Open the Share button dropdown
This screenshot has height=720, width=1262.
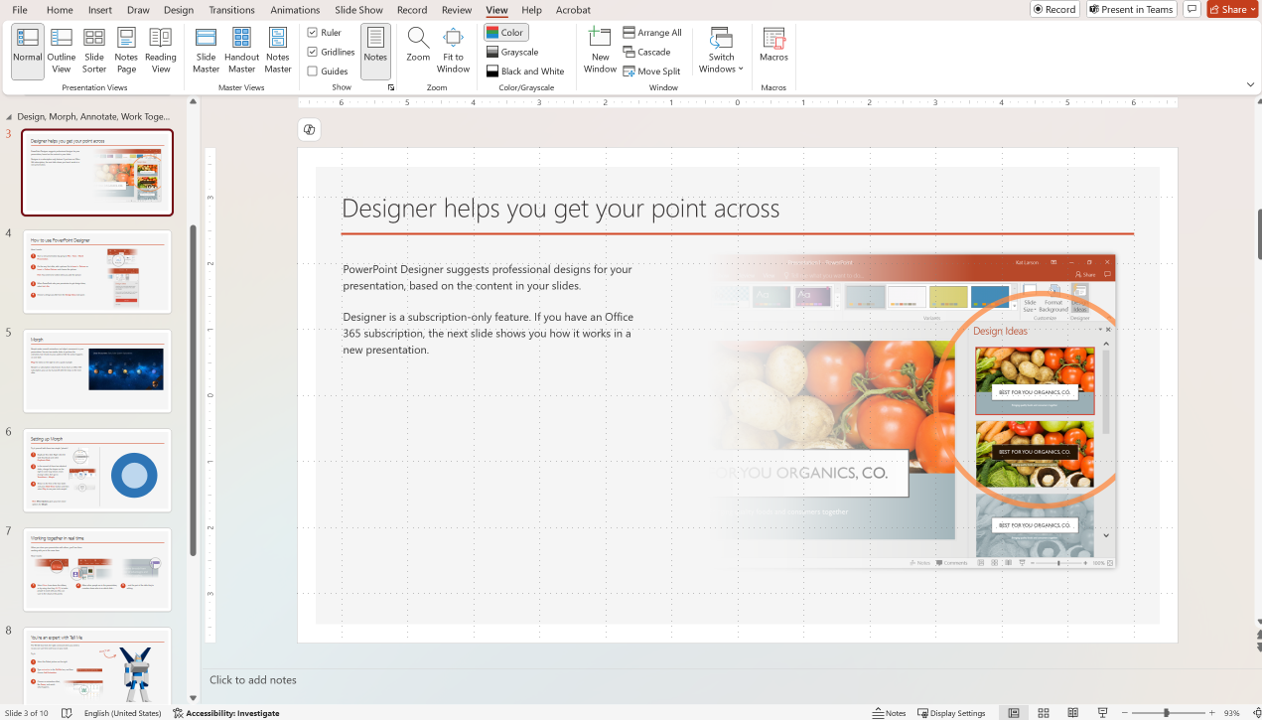click(1253, 9)
